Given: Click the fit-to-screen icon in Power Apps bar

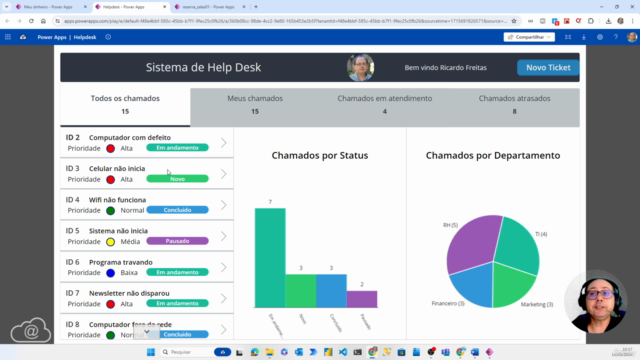Looking at the screenshot, I should click(568, 37).
